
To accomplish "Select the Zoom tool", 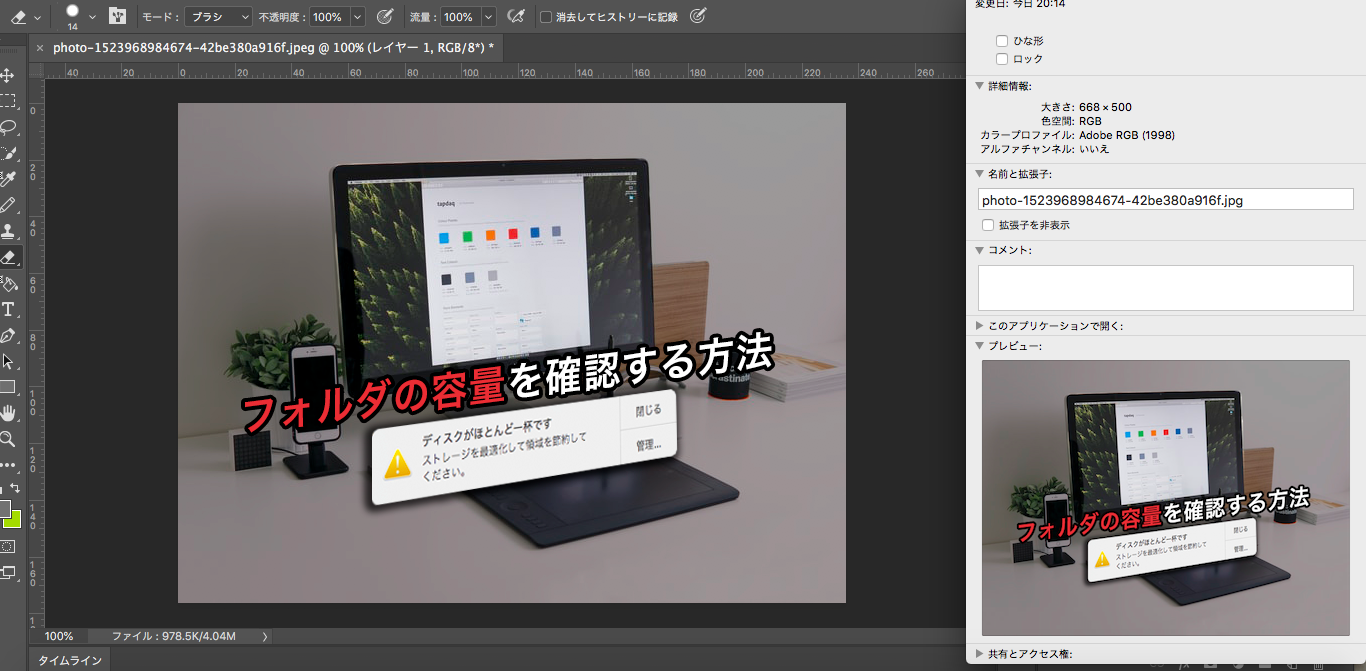I will point(8,439).
